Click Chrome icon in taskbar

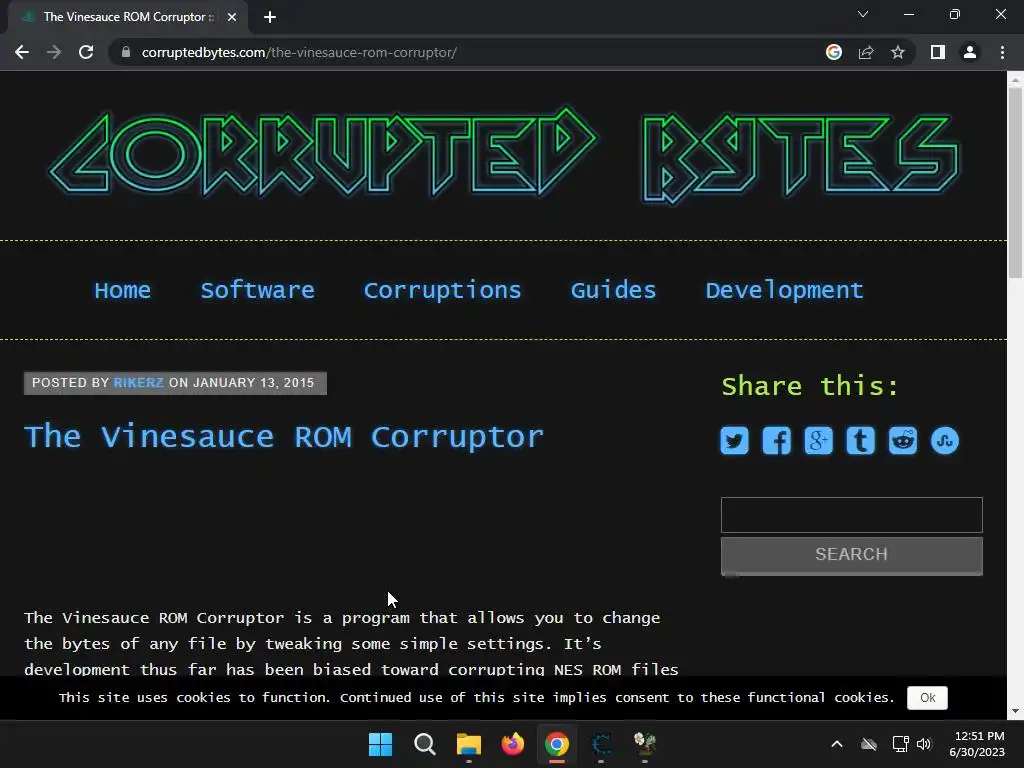[x=556, y=744]
